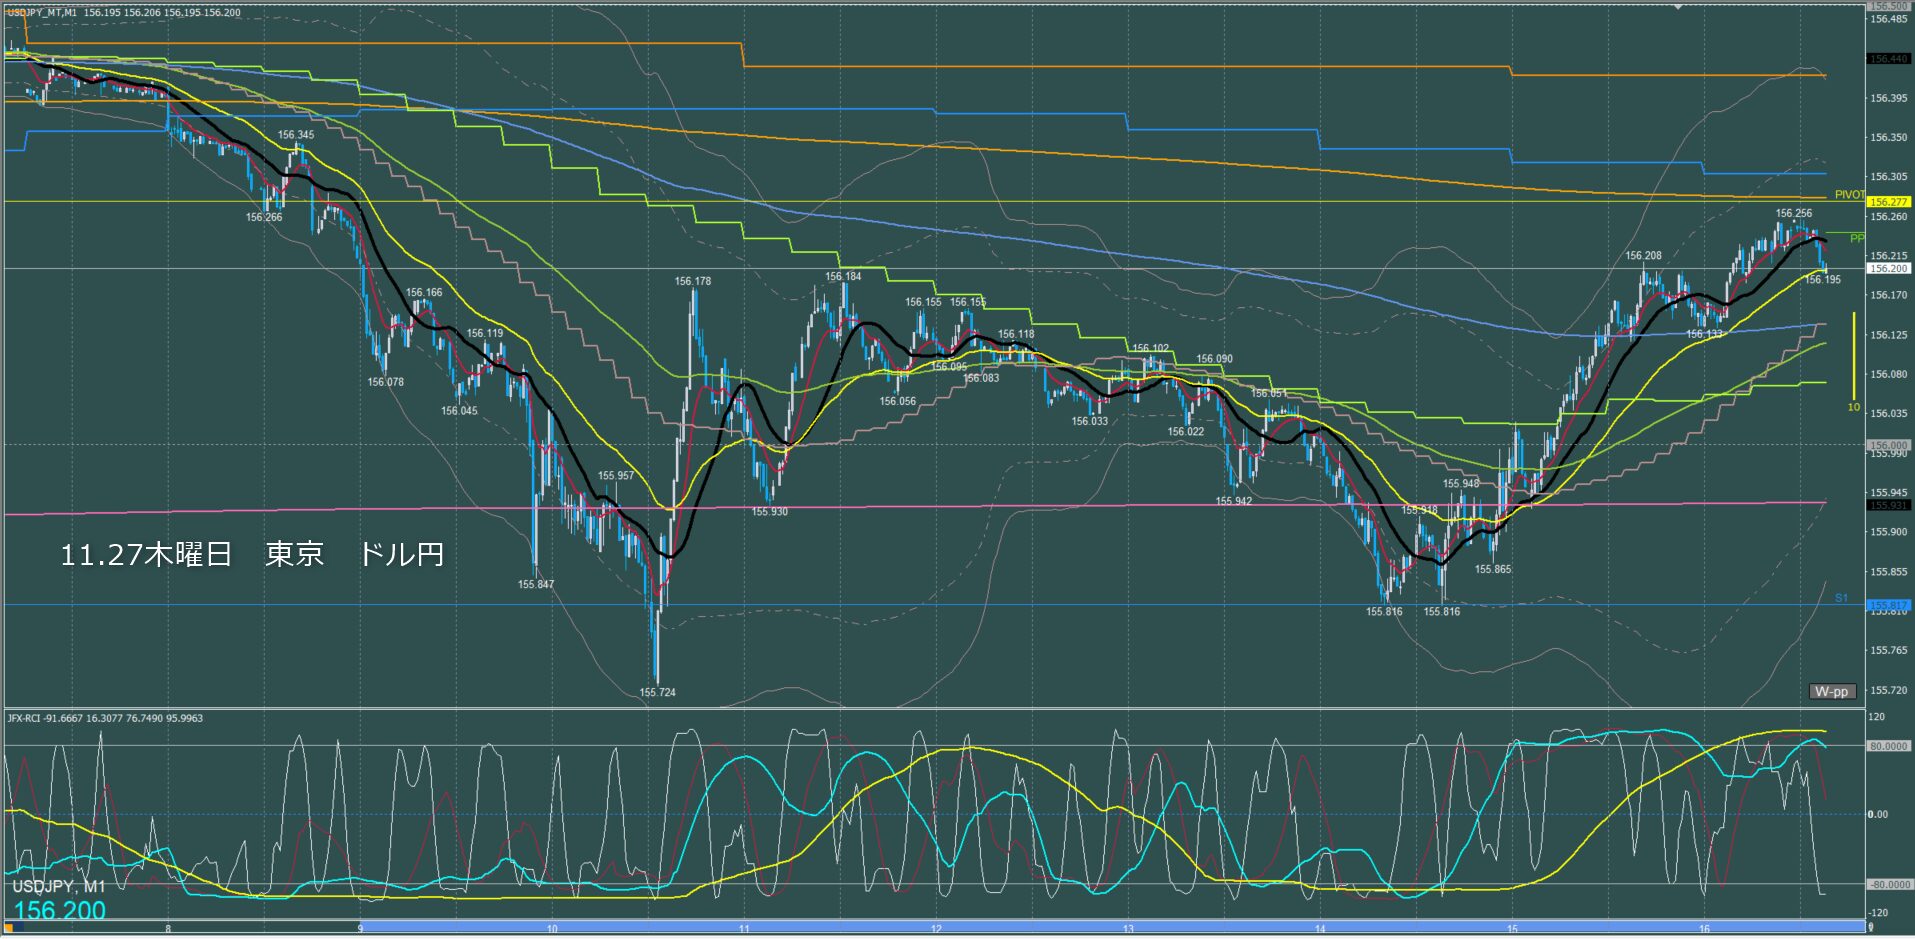Click the orange square at timeline start
1915x939 pixels.
tap(13, 928)
